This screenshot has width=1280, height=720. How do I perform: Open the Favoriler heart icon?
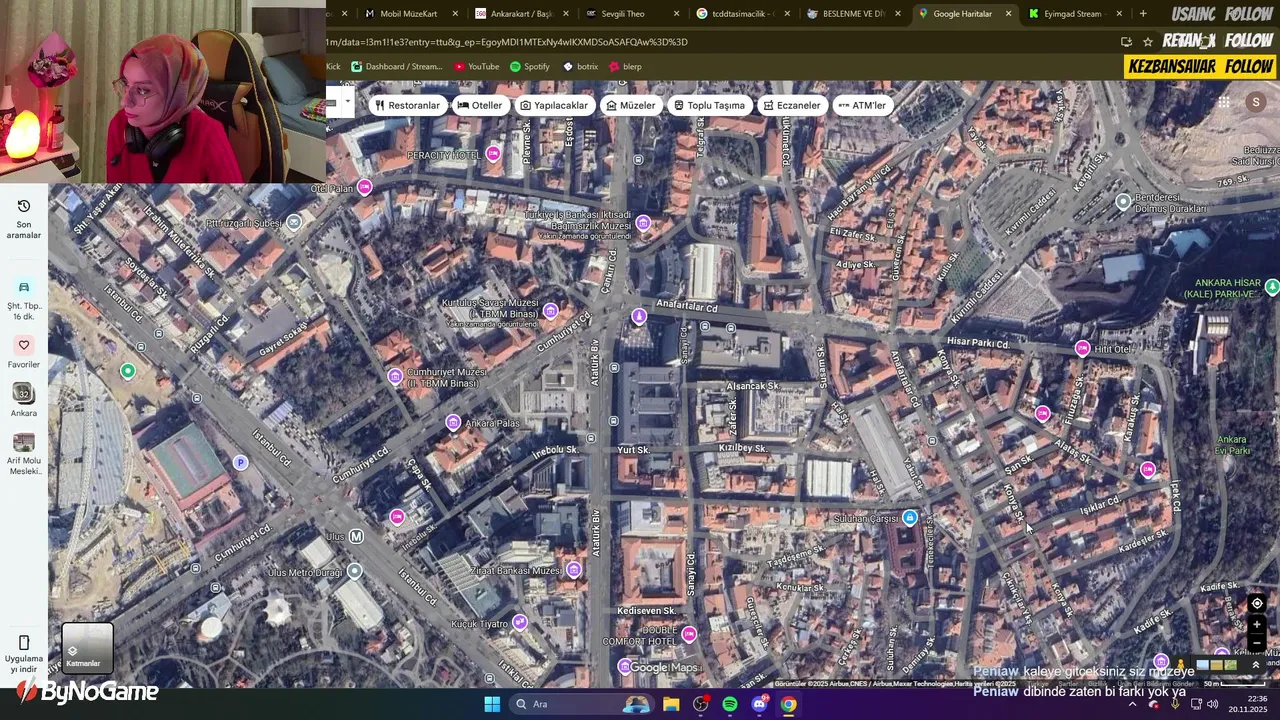click(24, 345)
